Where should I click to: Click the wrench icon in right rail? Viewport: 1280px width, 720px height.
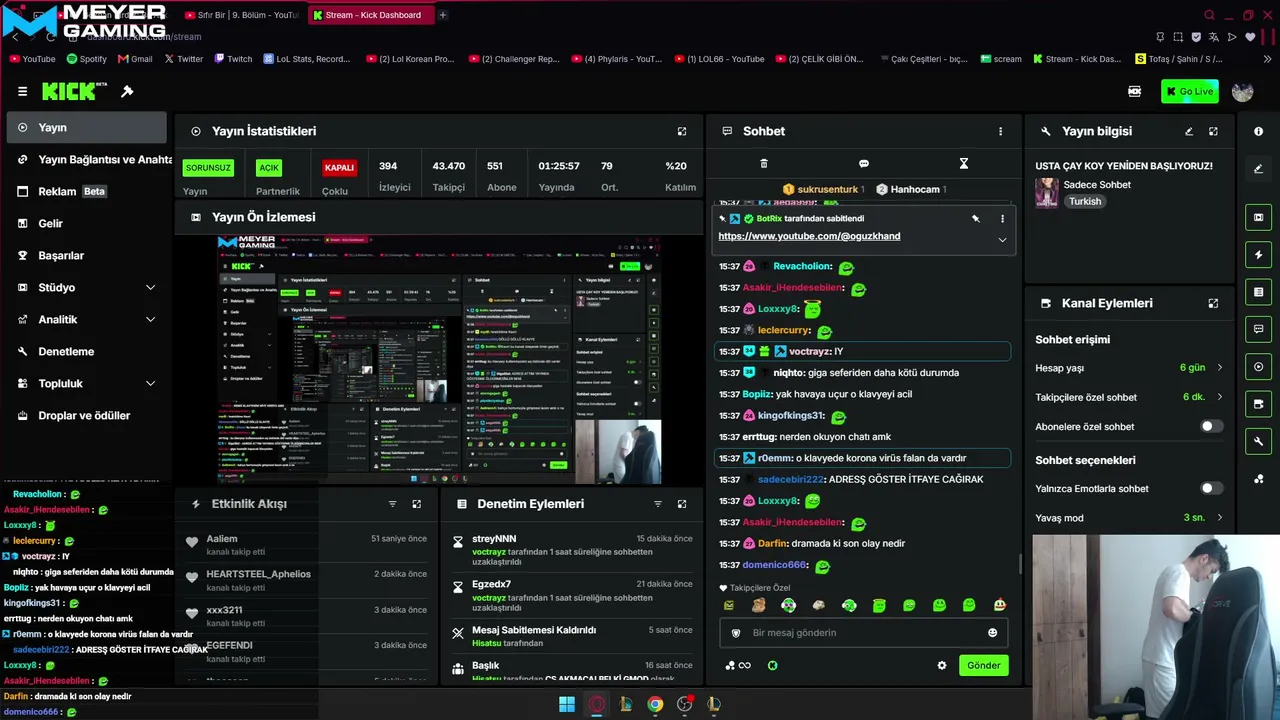pos(1258,441)
